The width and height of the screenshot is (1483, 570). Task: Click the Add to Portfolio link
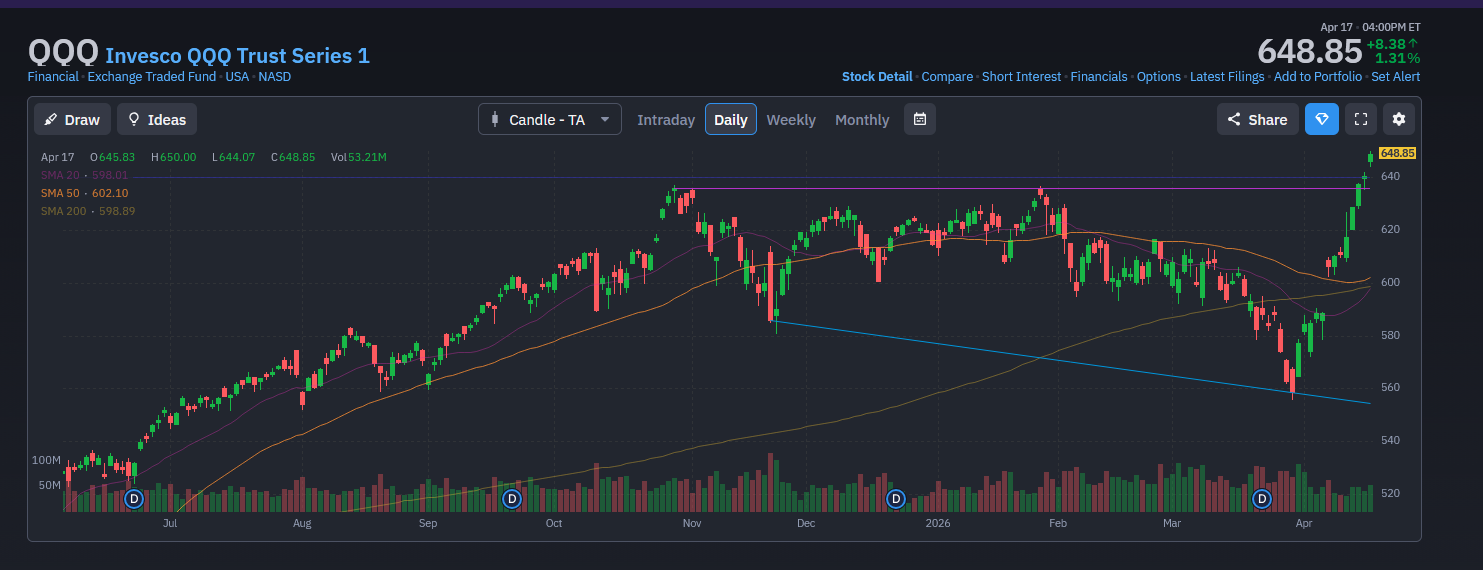coord(1317,77)
